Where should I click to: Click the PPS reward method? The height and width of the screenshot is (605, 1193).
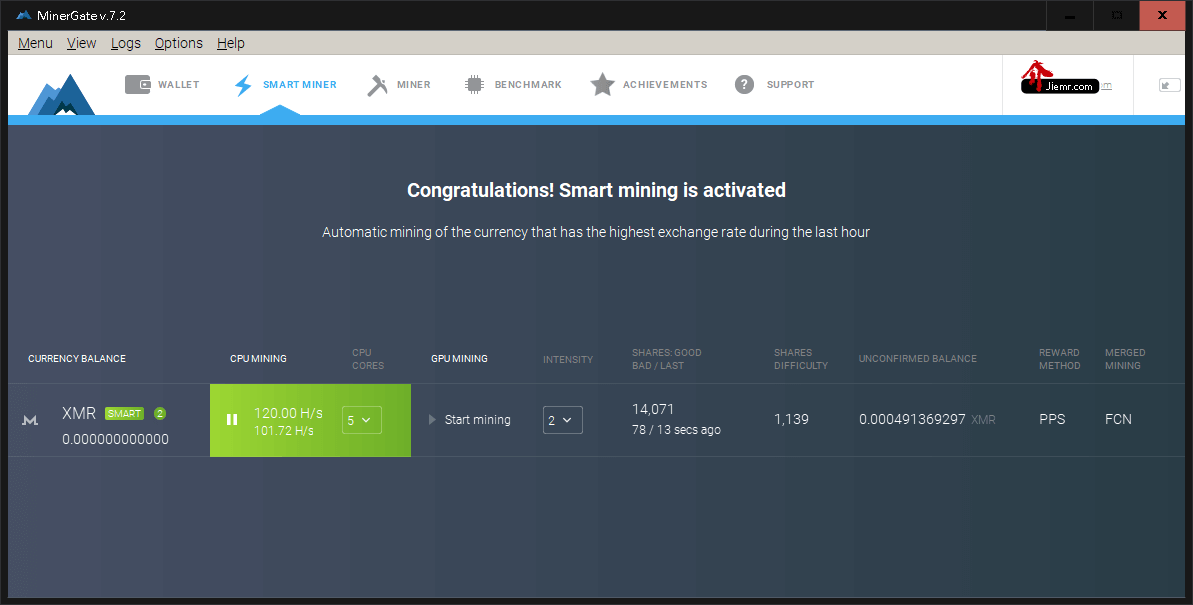coord(1052,419)
